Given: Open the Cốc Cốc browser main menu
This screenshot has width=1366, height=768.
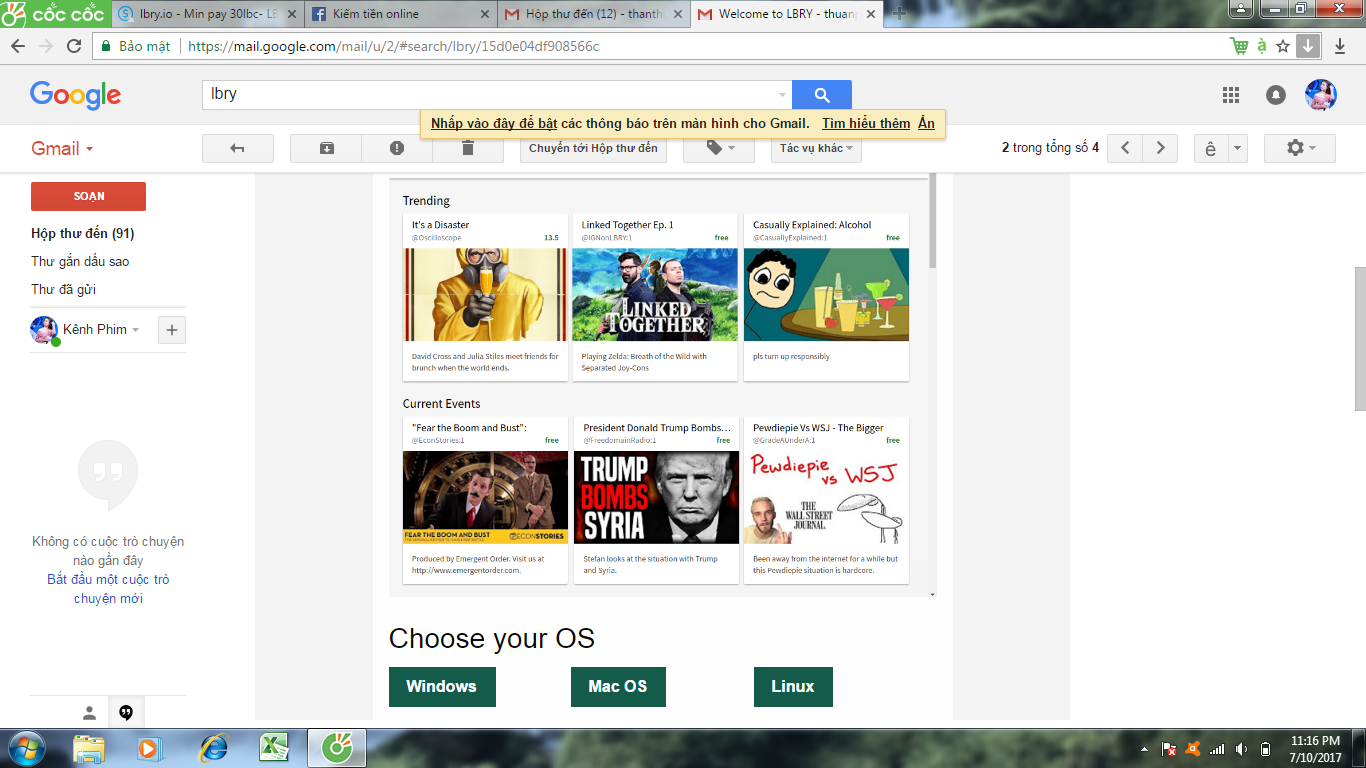Looking at the screenshot, I should 54,14.
